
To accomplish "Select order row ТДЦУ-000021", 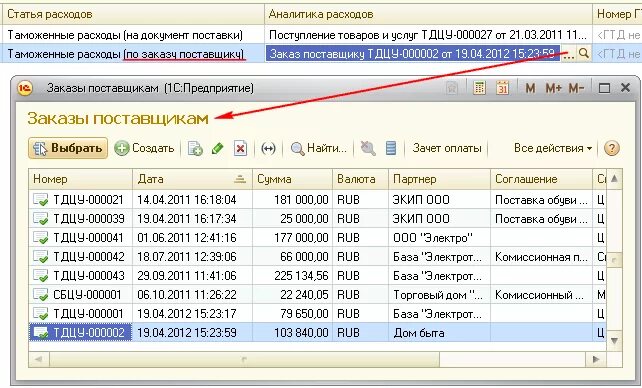I will tap(317, 199).
